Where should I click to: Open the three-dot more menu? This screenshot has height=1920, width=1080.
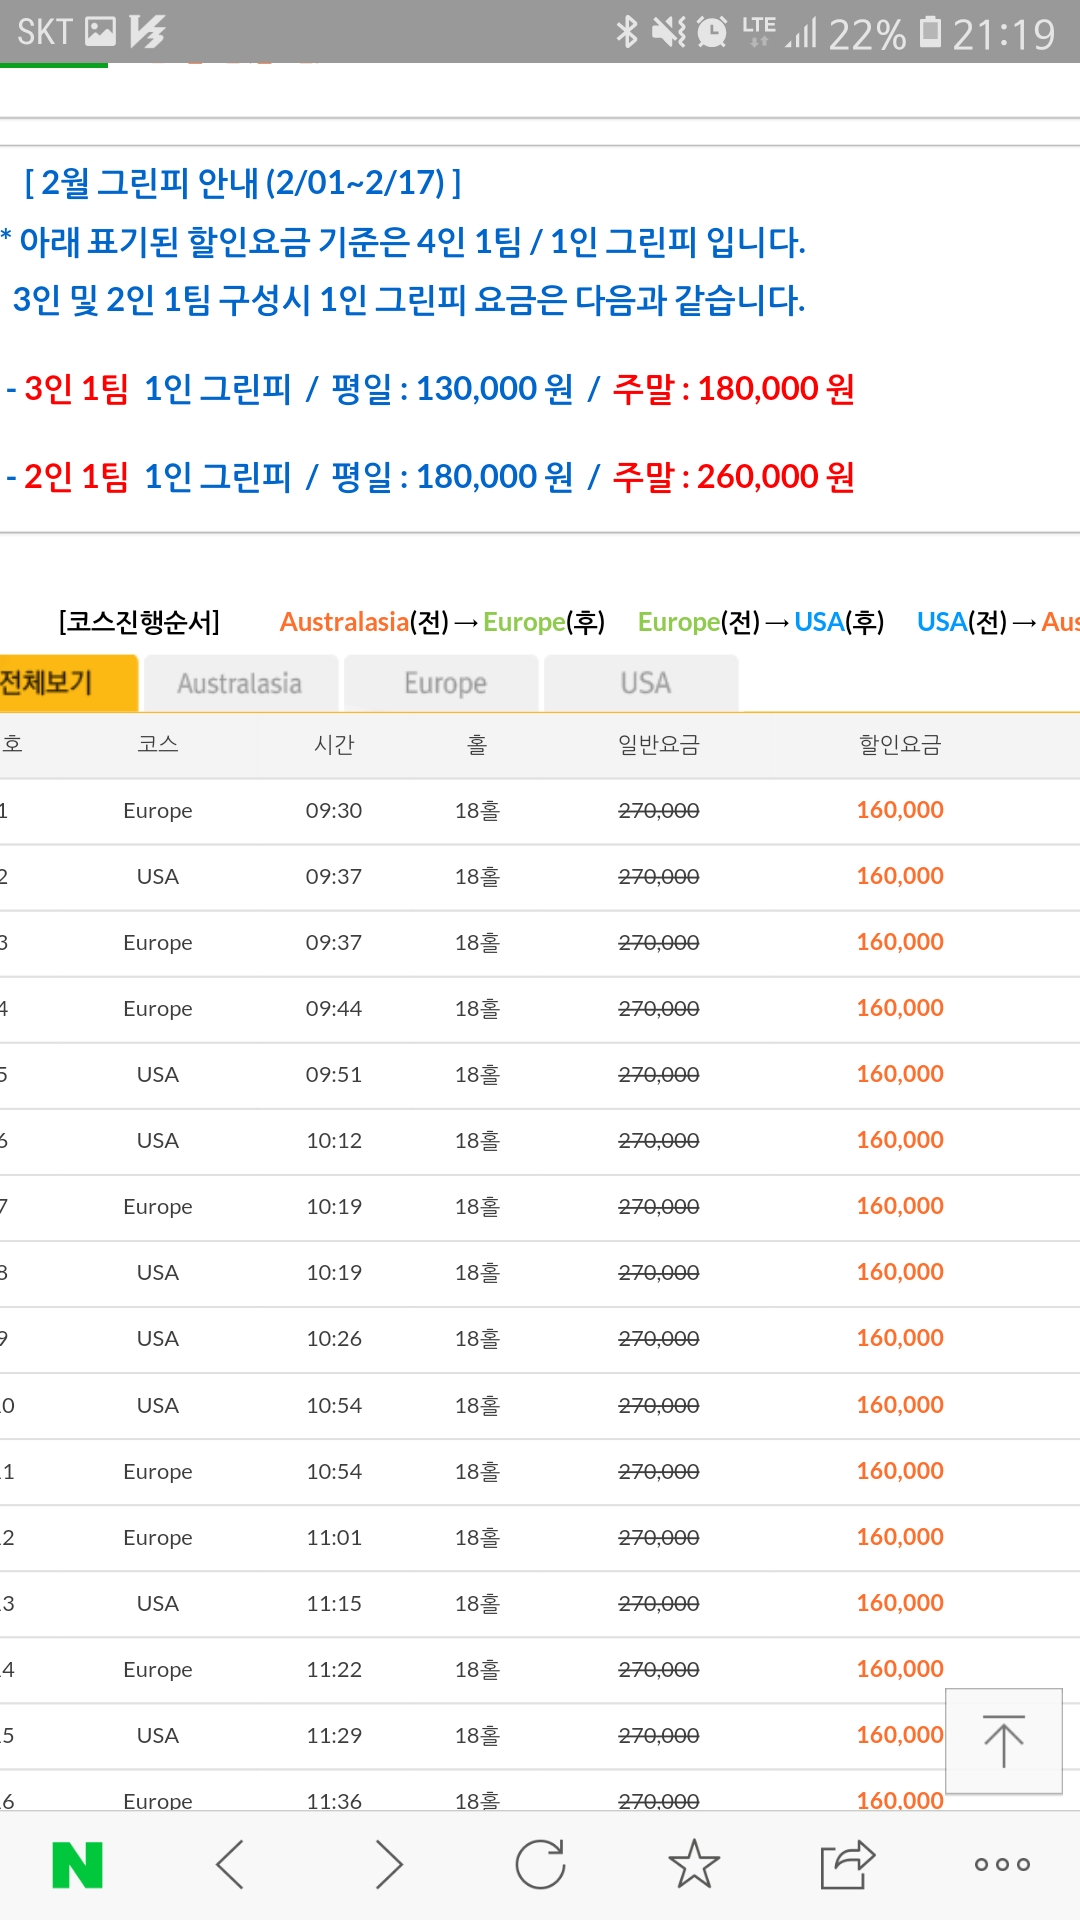click(1002, 1865)
